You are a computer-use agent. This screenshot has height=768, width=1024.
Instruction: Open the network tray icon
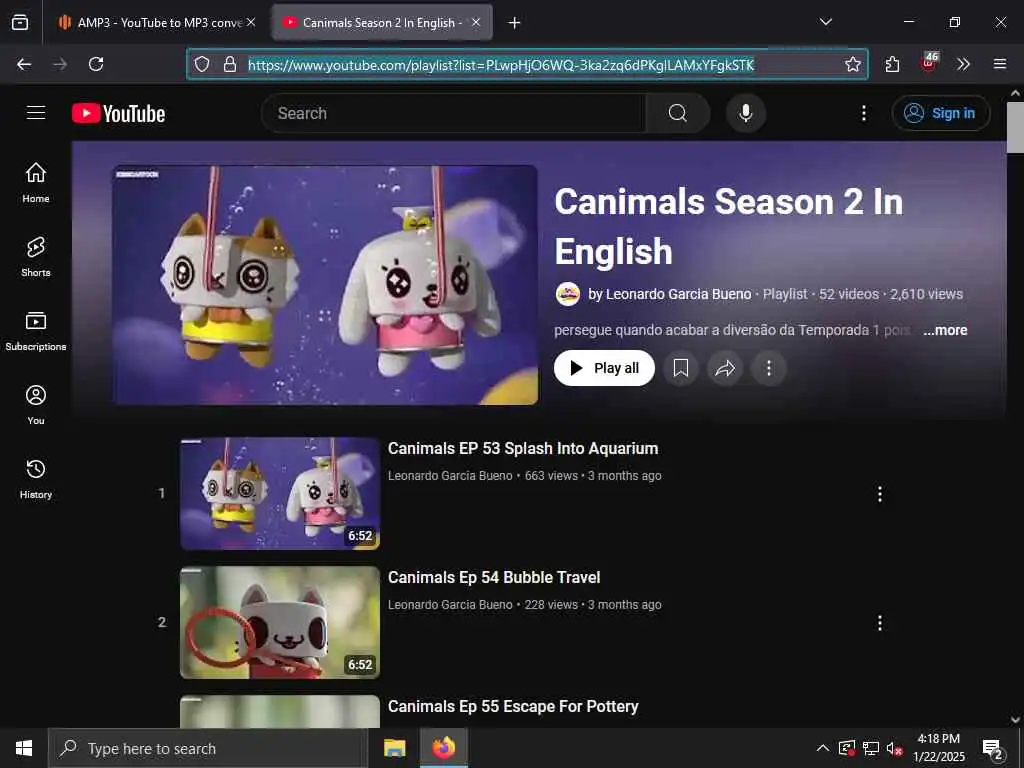click(871, 748)
